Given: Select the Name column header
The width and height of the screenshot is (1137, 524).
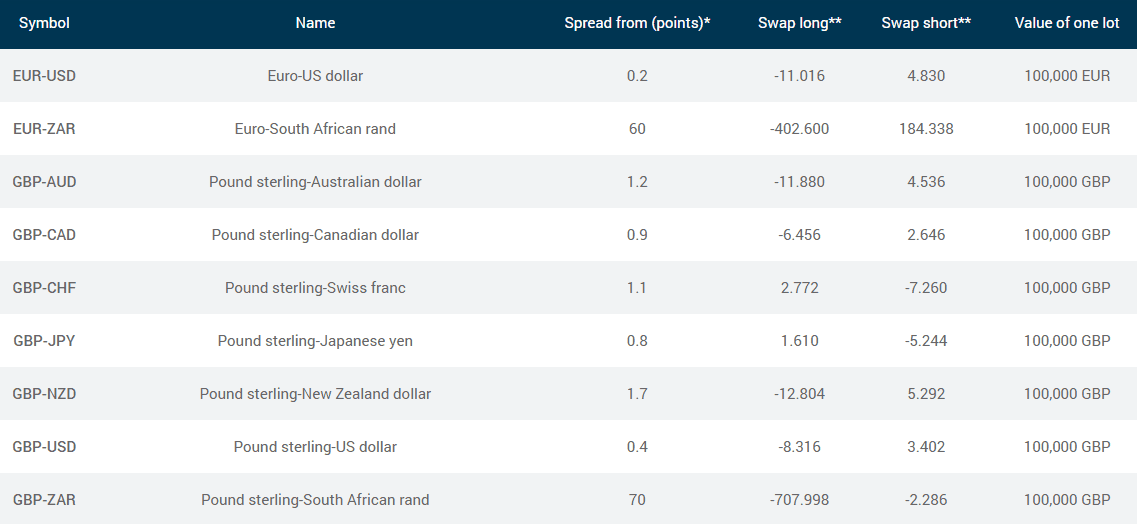Looking at the screenshot, I should [x=315, y=23].
